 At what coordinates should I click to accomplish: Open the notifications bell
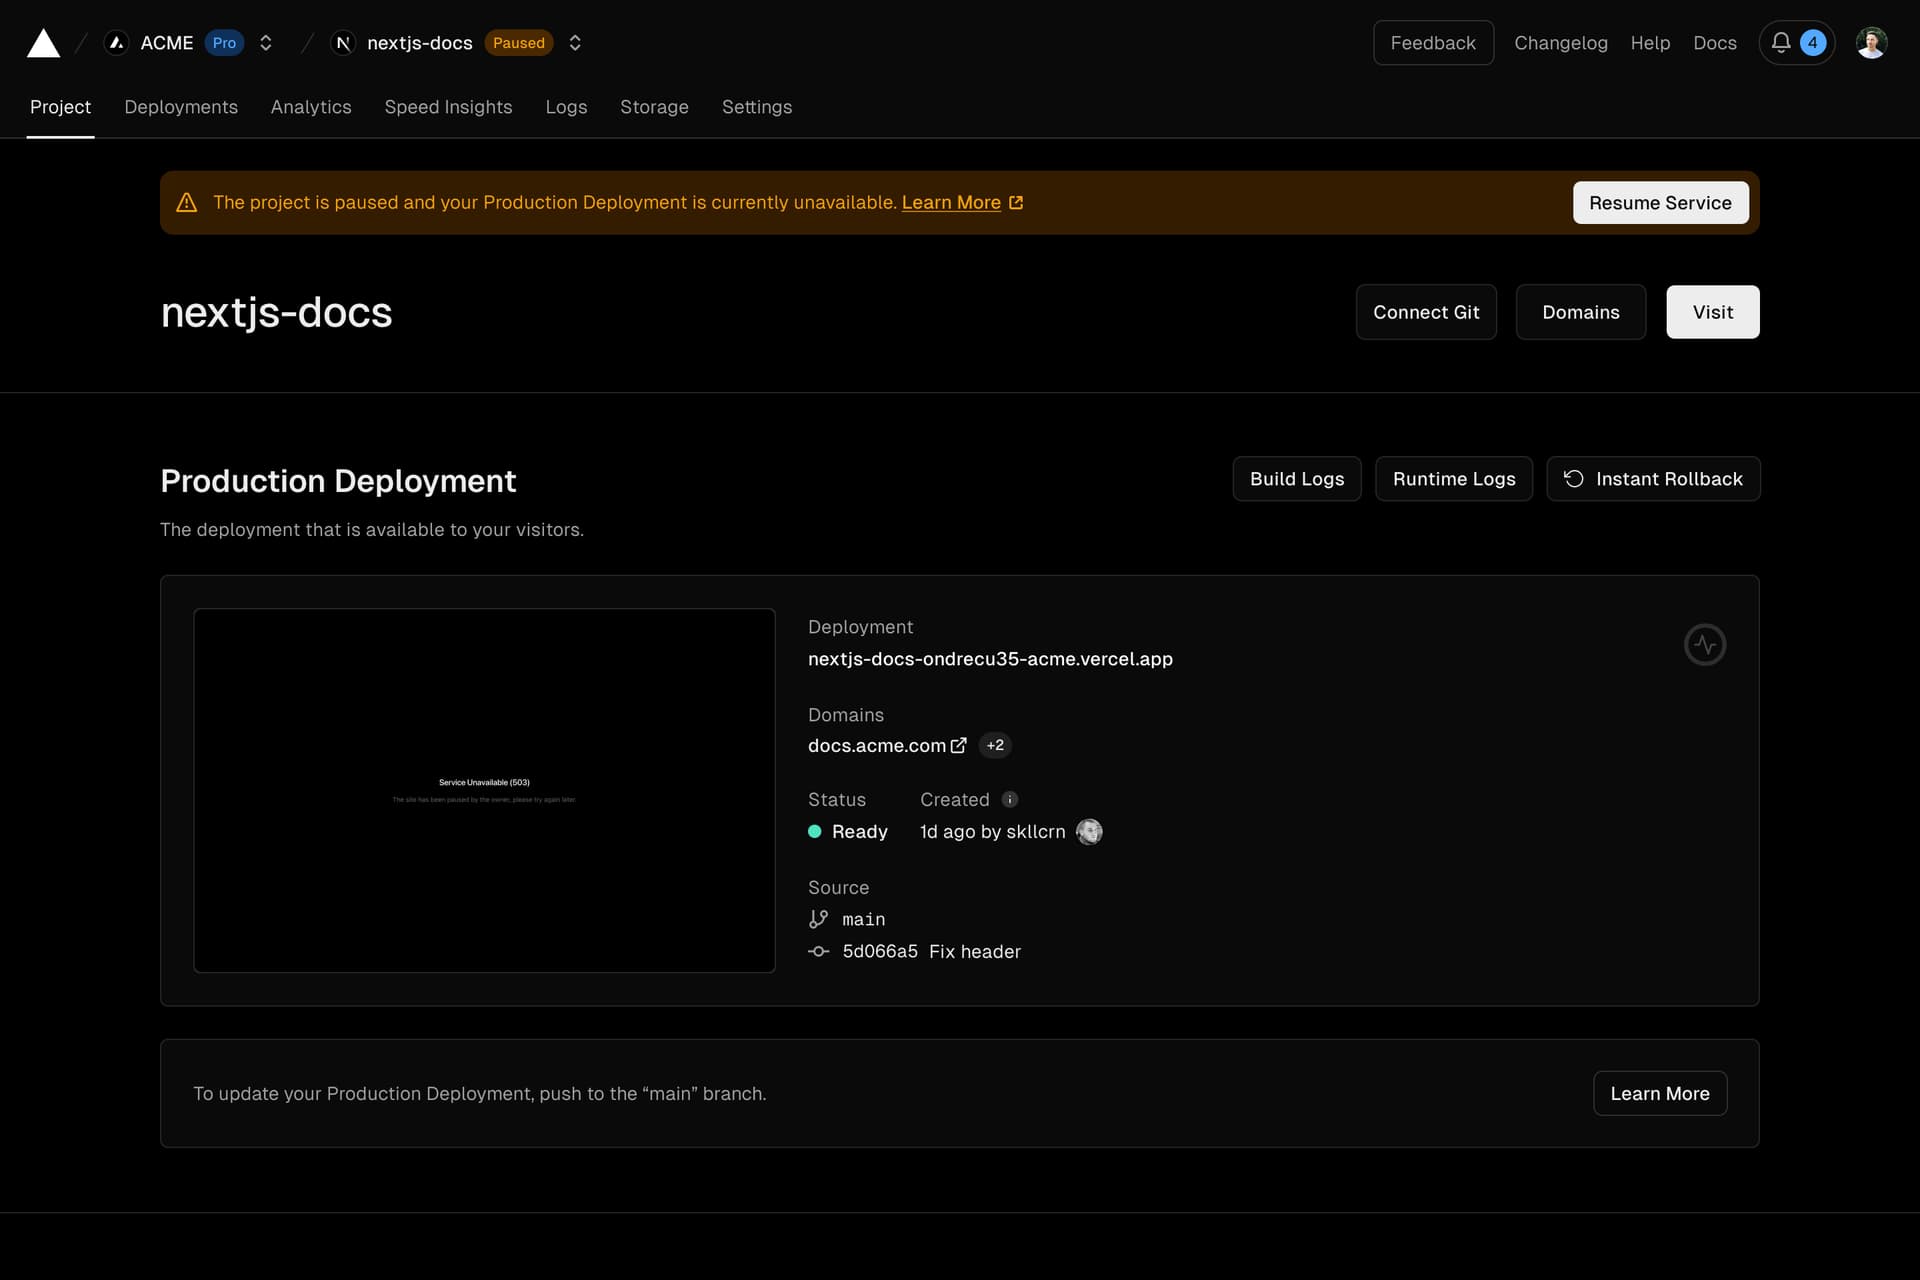tap(1781, 43)
